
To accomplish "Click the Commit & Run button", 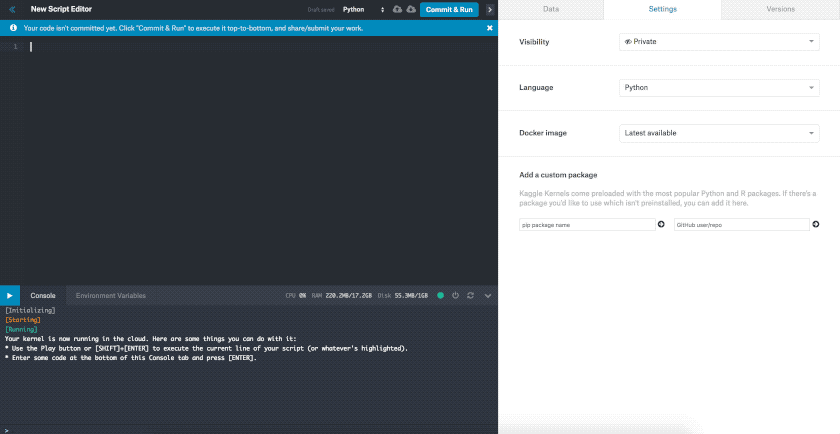I will point(449,10).
